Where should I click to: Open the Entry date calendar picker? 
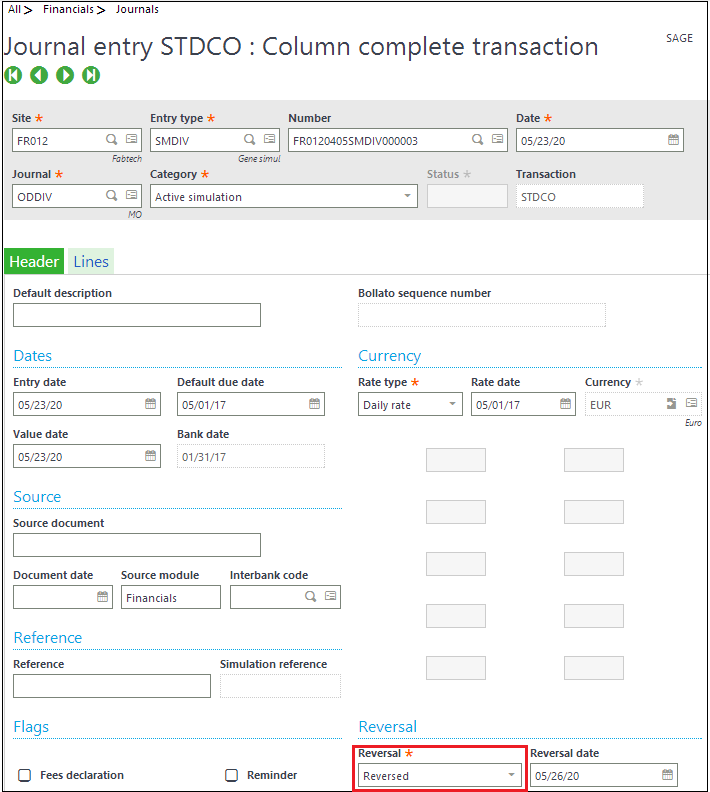point(150,404)
